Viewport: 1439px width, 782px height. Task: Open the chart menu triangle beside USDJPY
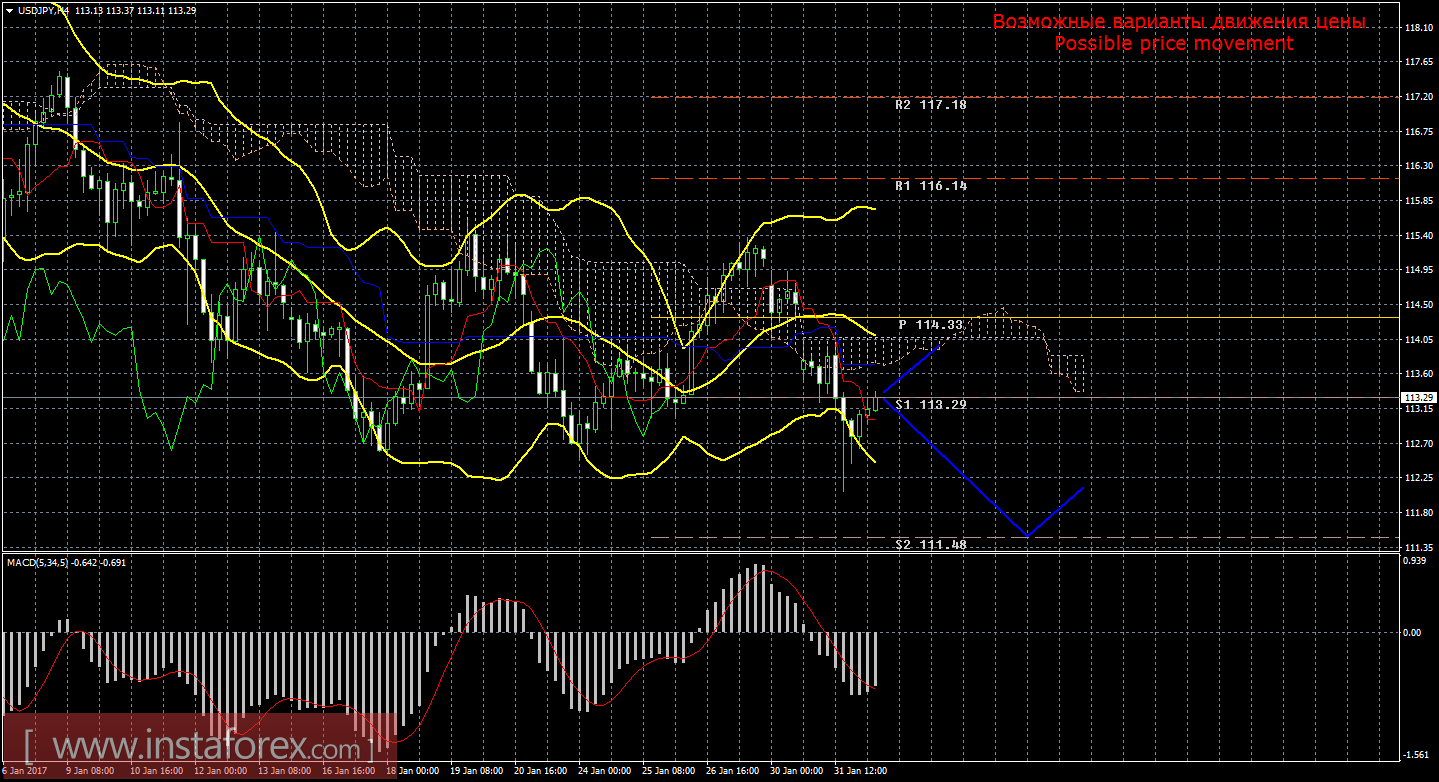pos(9,10)
